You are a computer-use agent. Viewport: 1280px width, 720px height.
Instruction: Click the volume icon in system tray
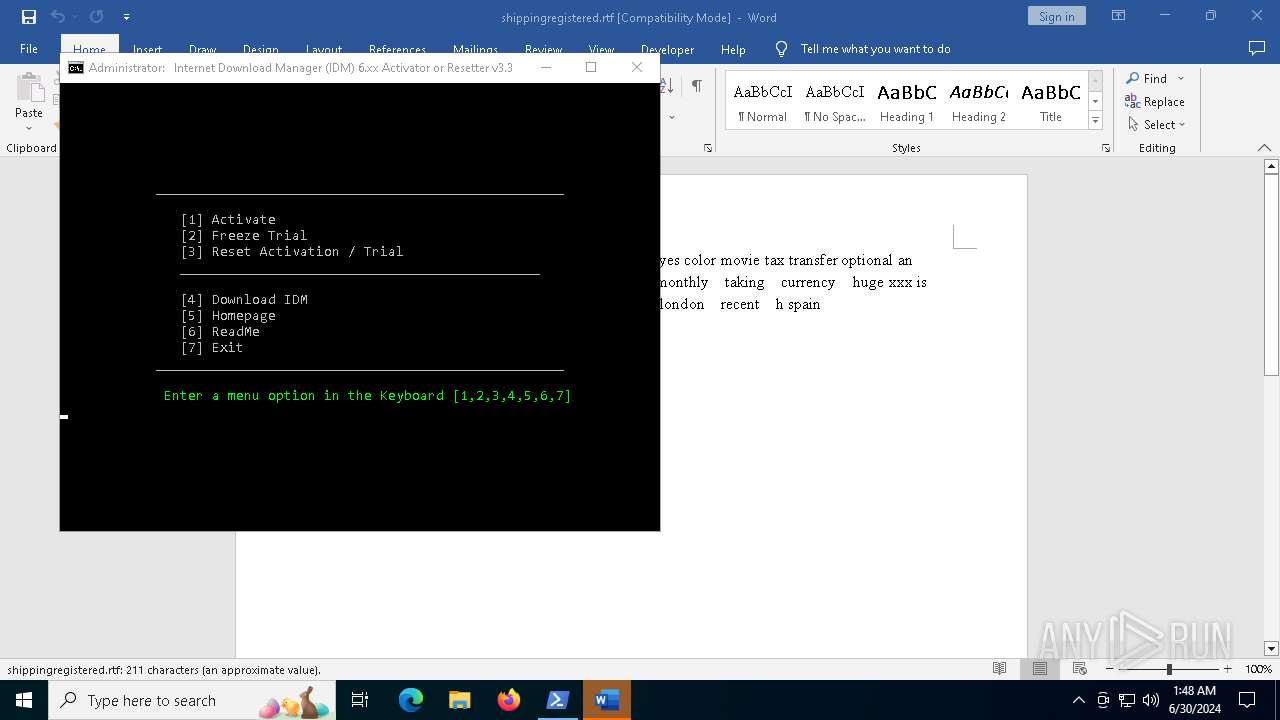click(x=1150, y=700)
